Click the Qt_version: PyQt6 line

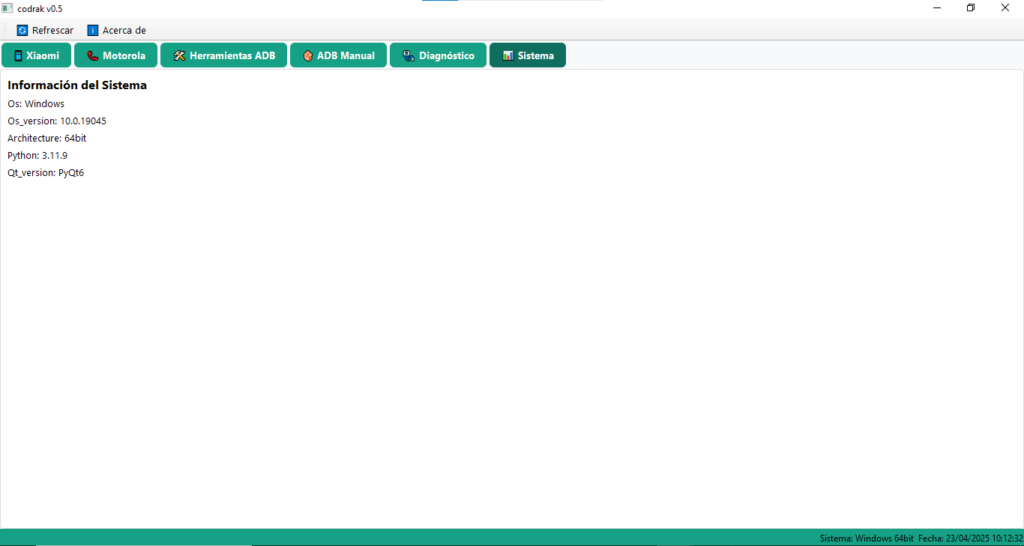[46, 172]
